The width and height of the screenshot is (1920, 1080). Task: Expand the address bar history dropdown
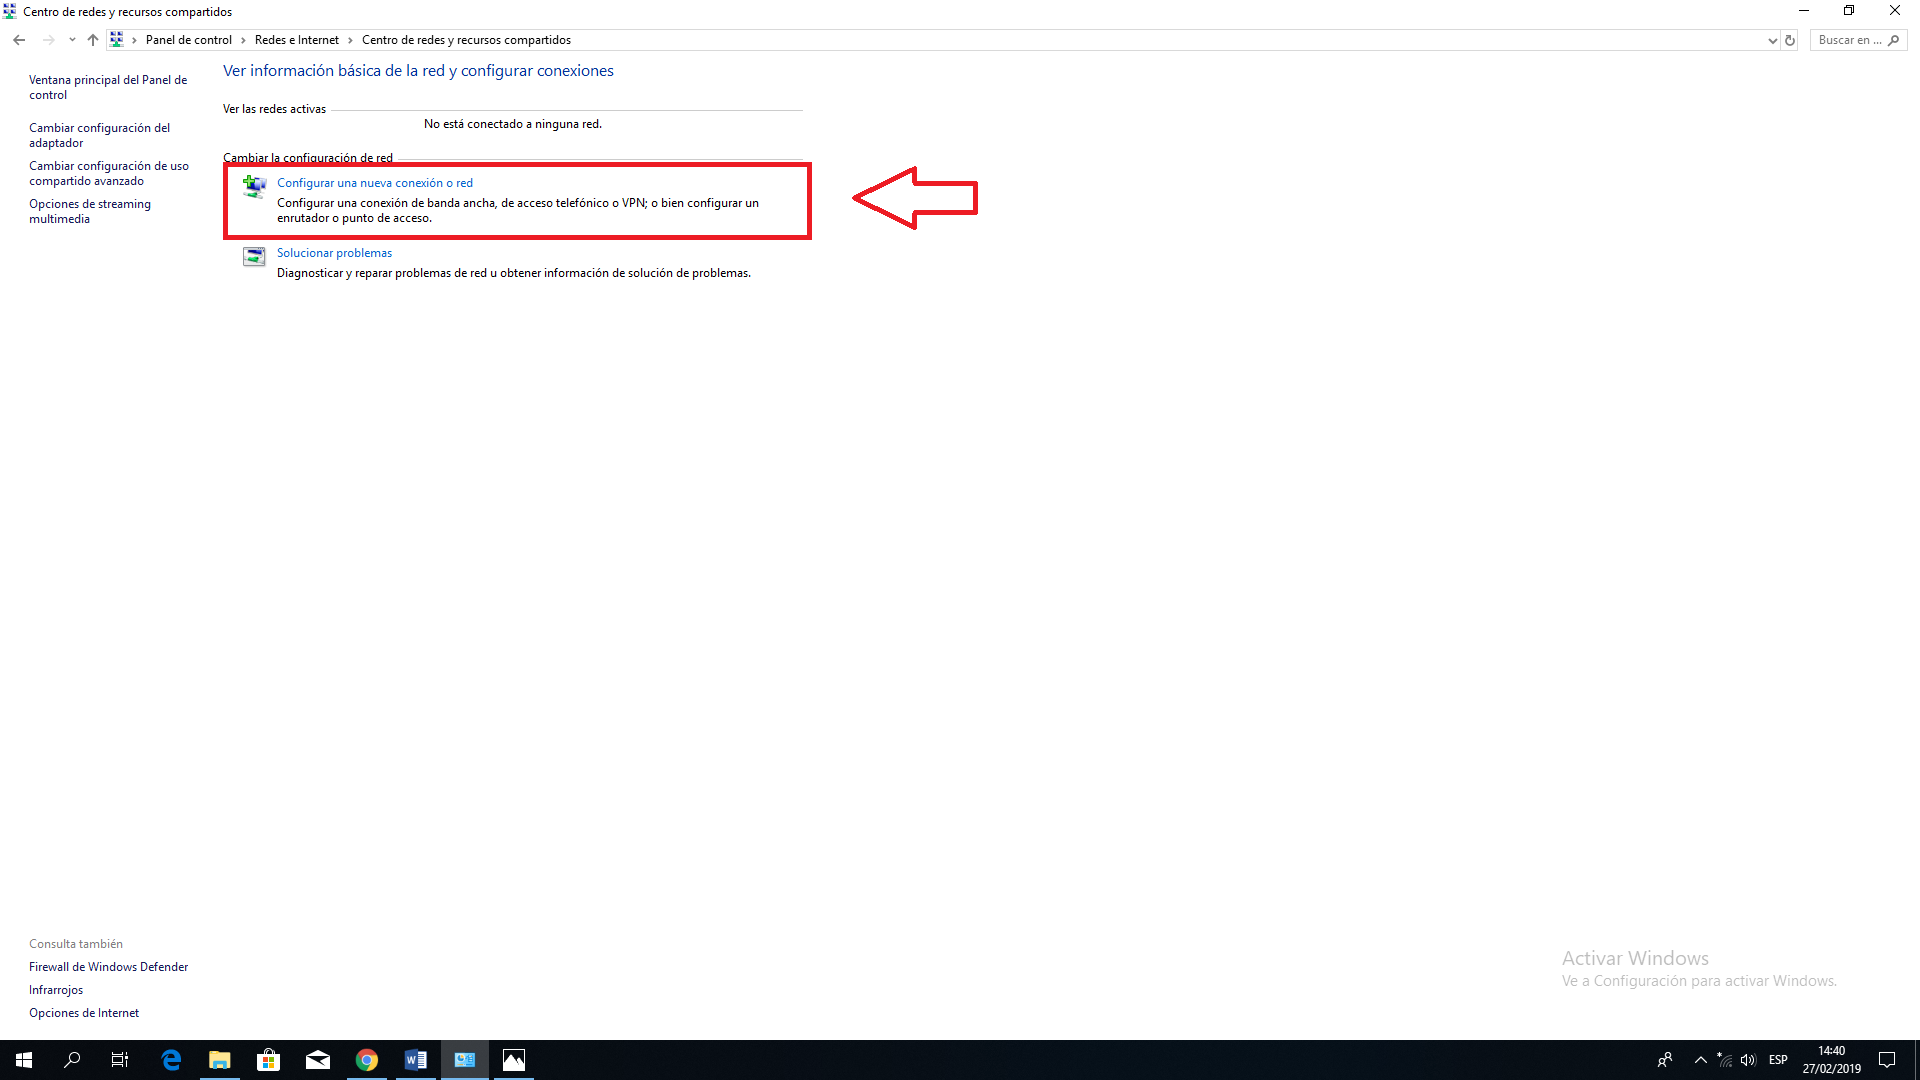point(1772,40)
